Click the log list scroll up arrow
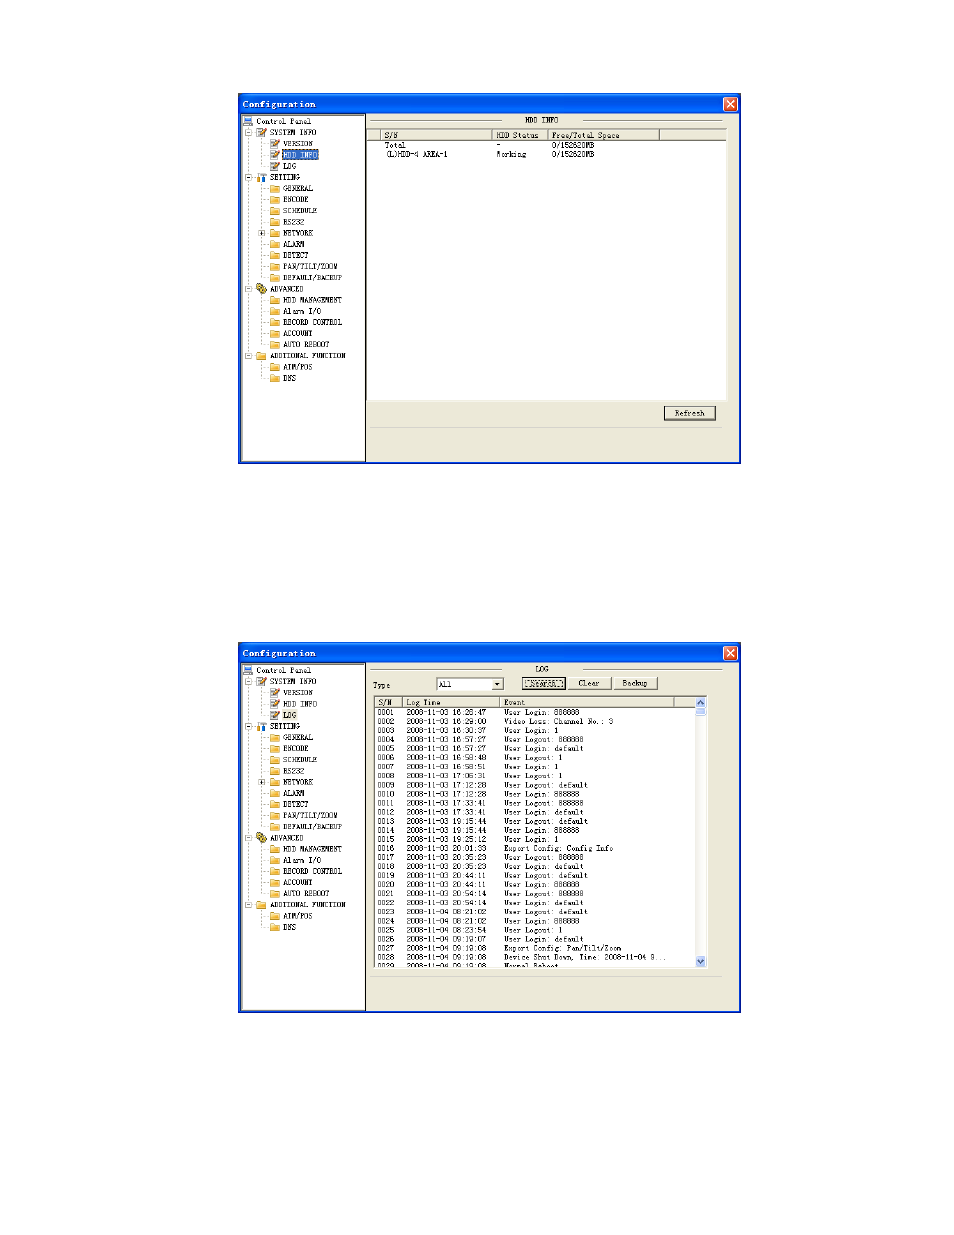 point(700,703)
